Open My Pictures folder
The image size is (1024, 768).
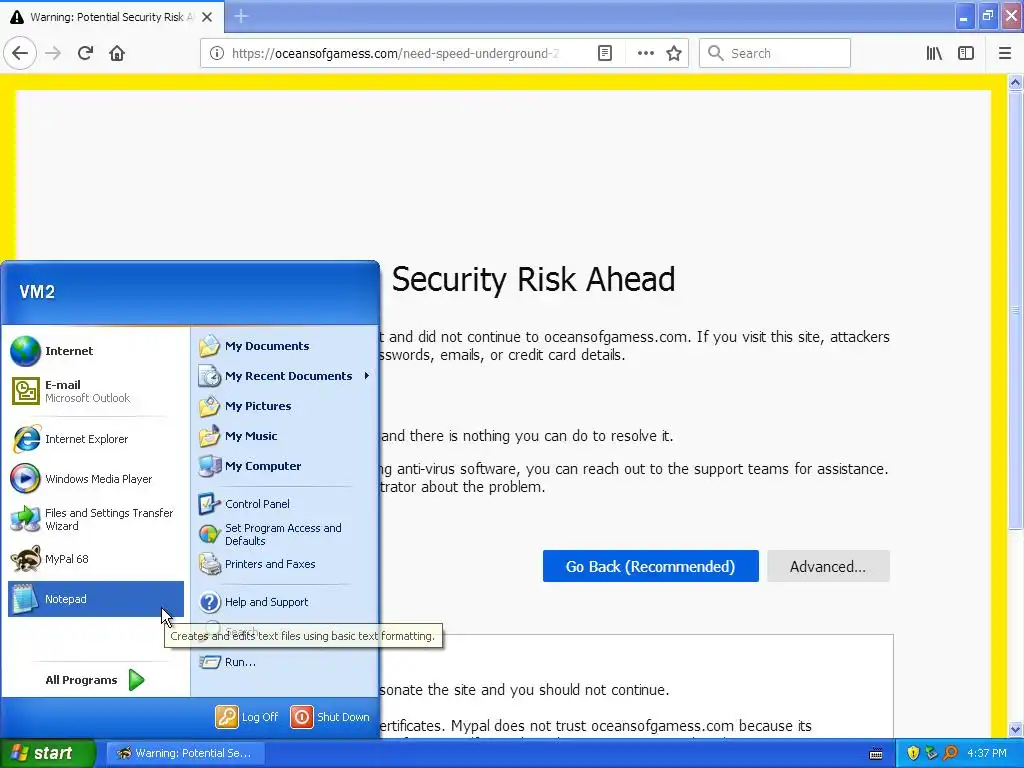point(285,406)
